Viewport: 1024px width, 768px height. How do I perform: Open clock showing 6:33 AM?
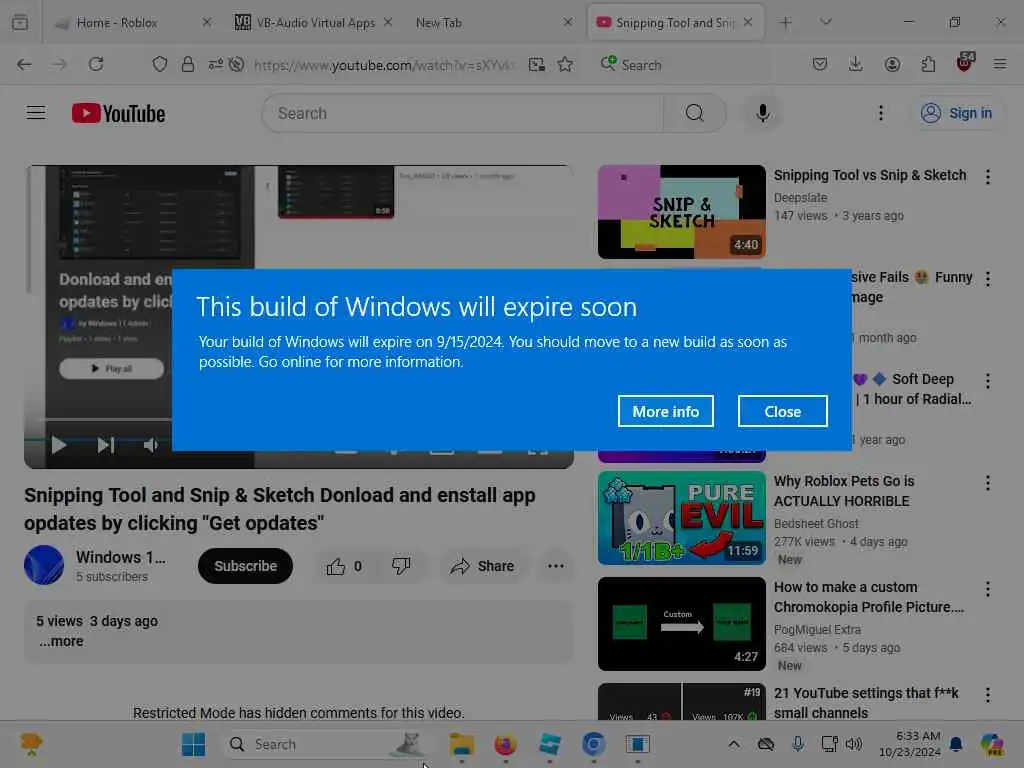click(909, 744)
